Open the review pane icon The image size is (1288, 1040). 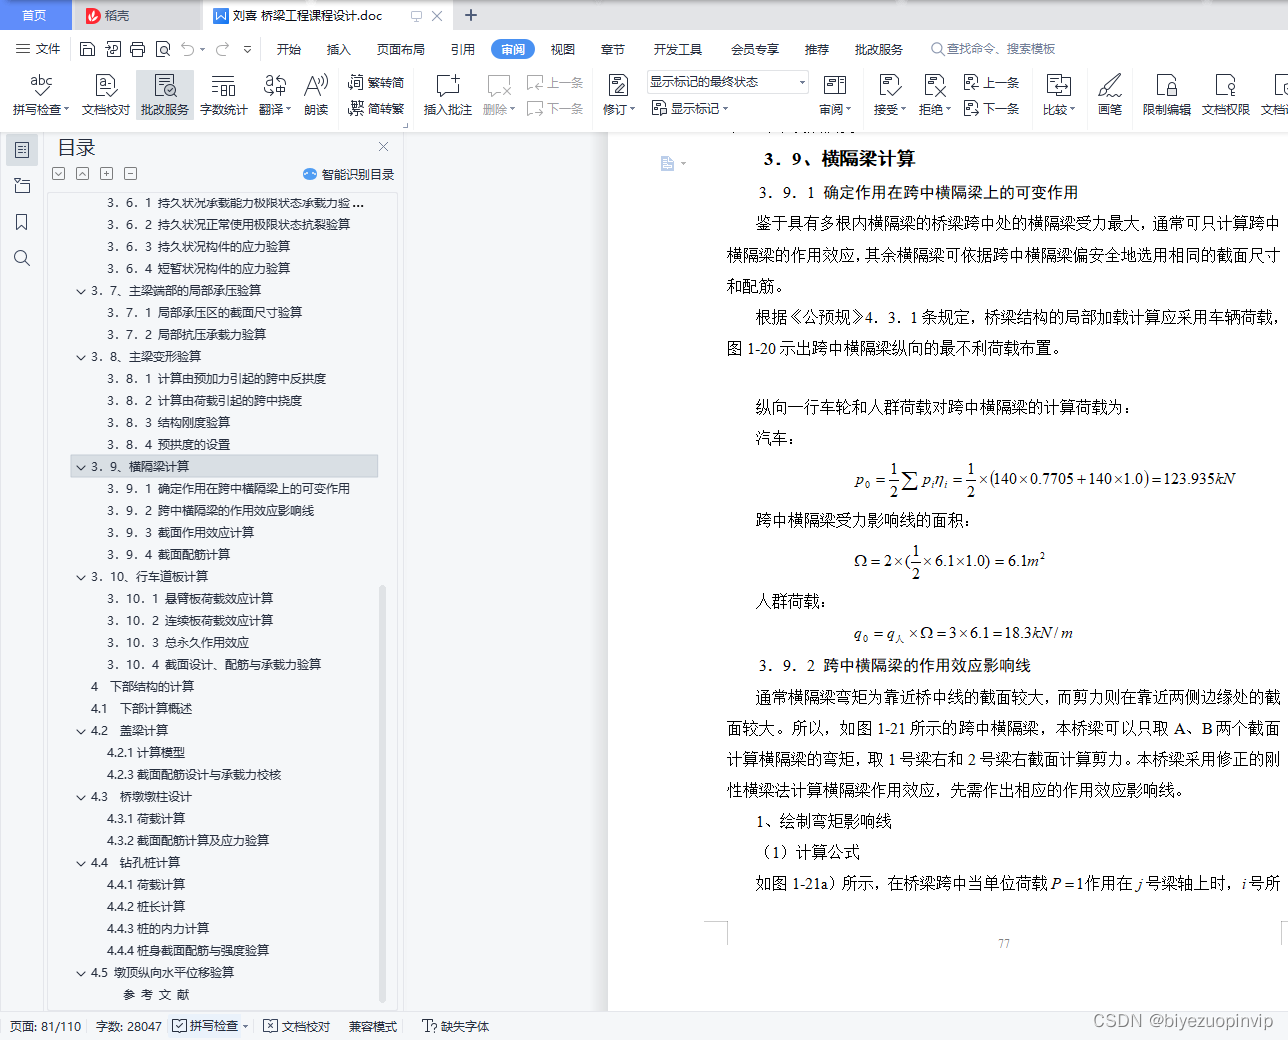click(834, 86)
